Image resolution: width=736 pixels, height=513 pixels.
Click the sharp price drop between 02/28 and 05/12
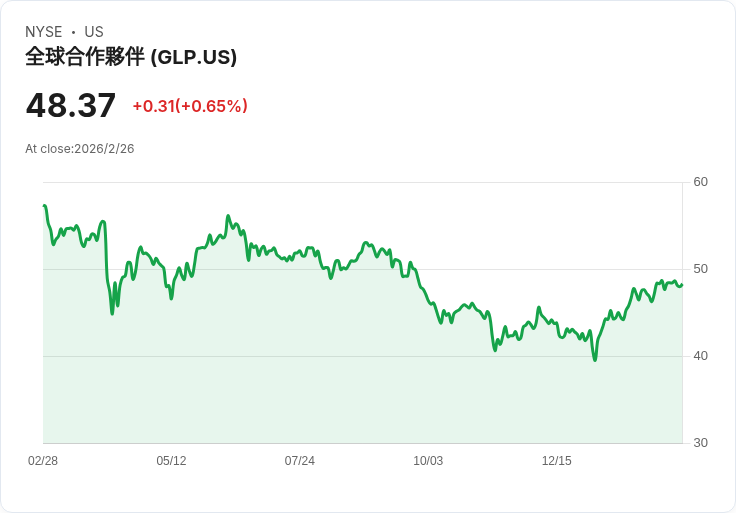(112, 313)
